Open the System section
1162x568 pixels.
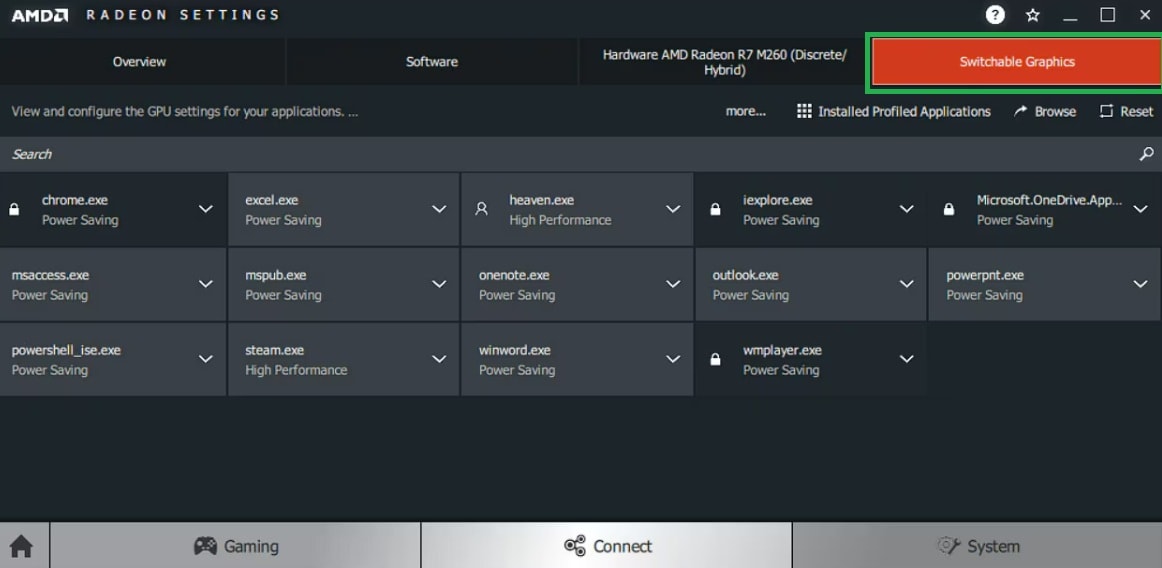click(x=977, y=546)
